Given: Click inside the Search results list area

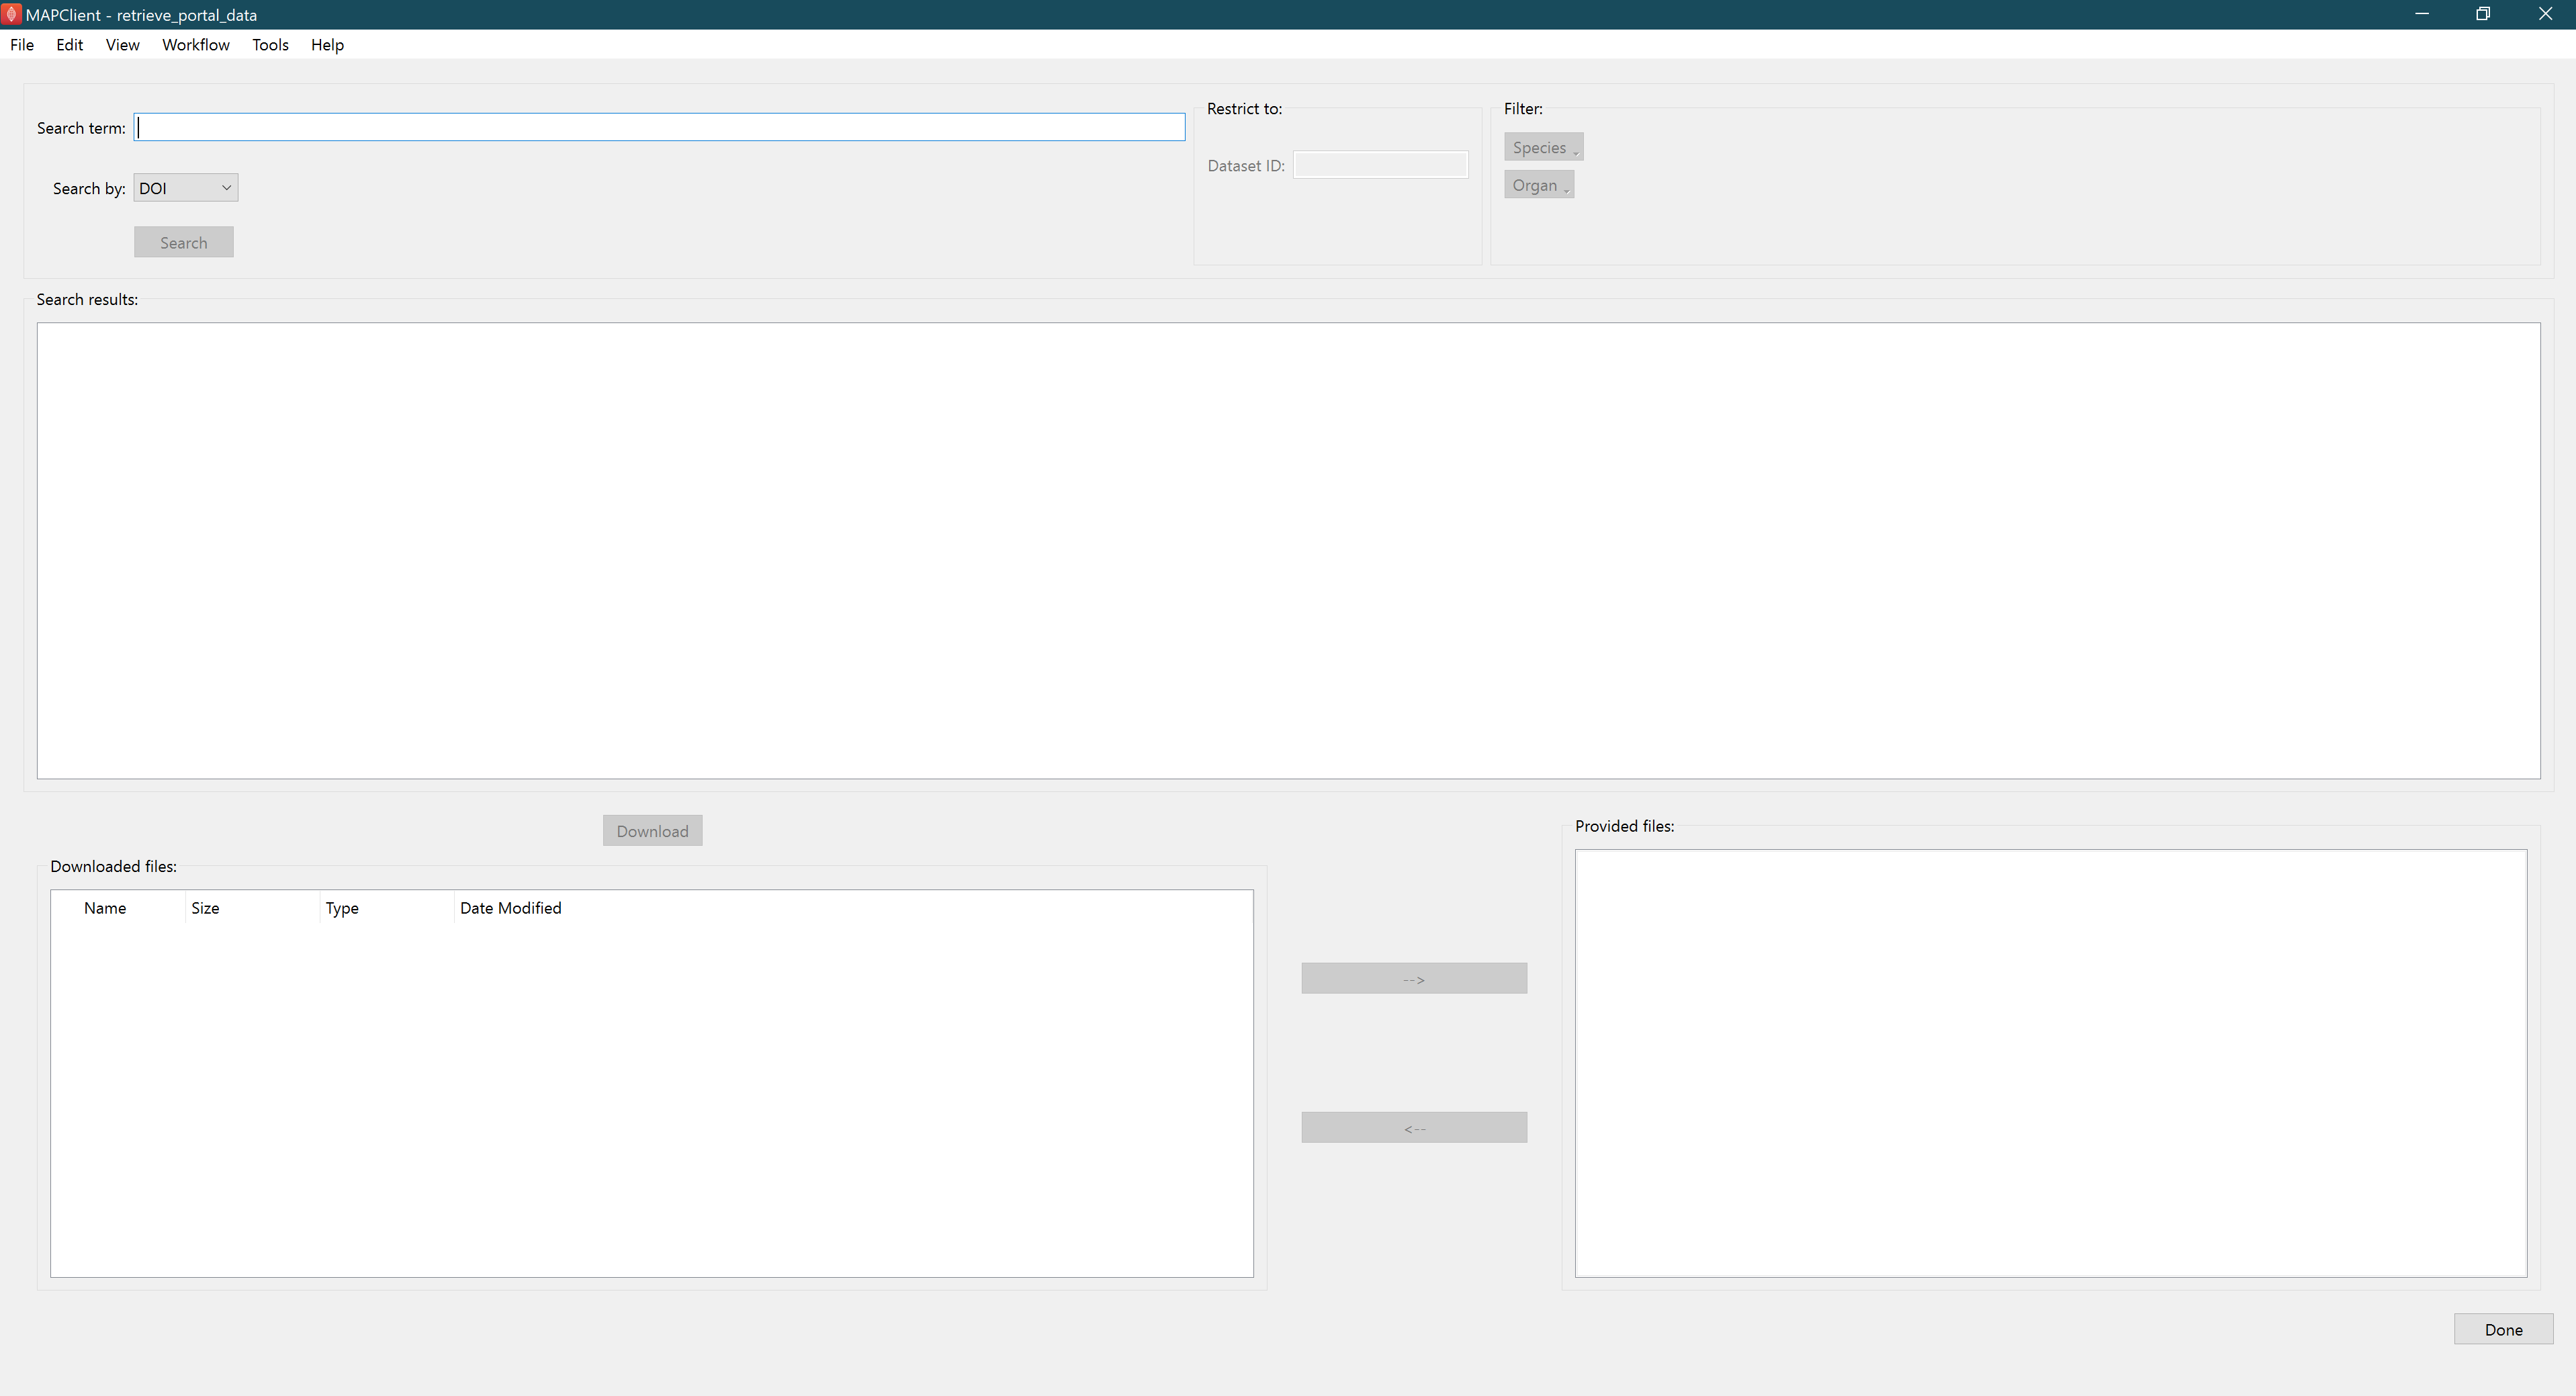Looking at the screenshot, I should tap(1288, 550).
